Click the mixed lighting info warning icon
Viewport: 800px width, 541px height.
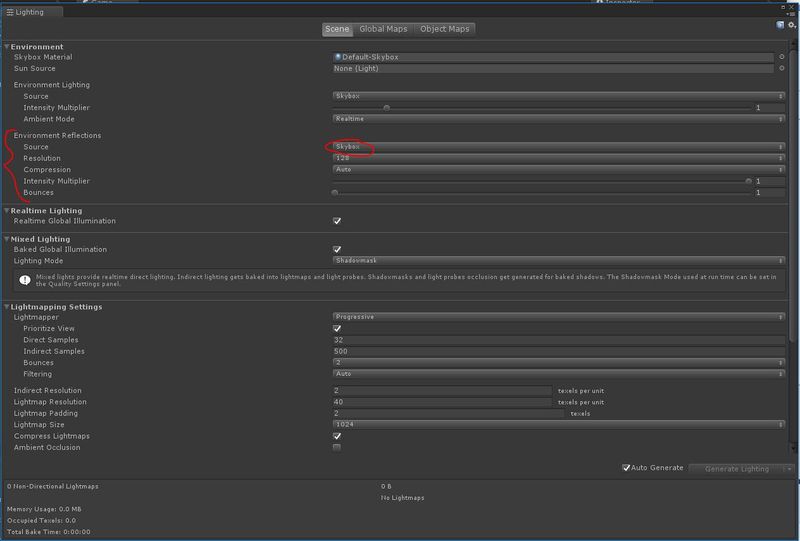24,280
